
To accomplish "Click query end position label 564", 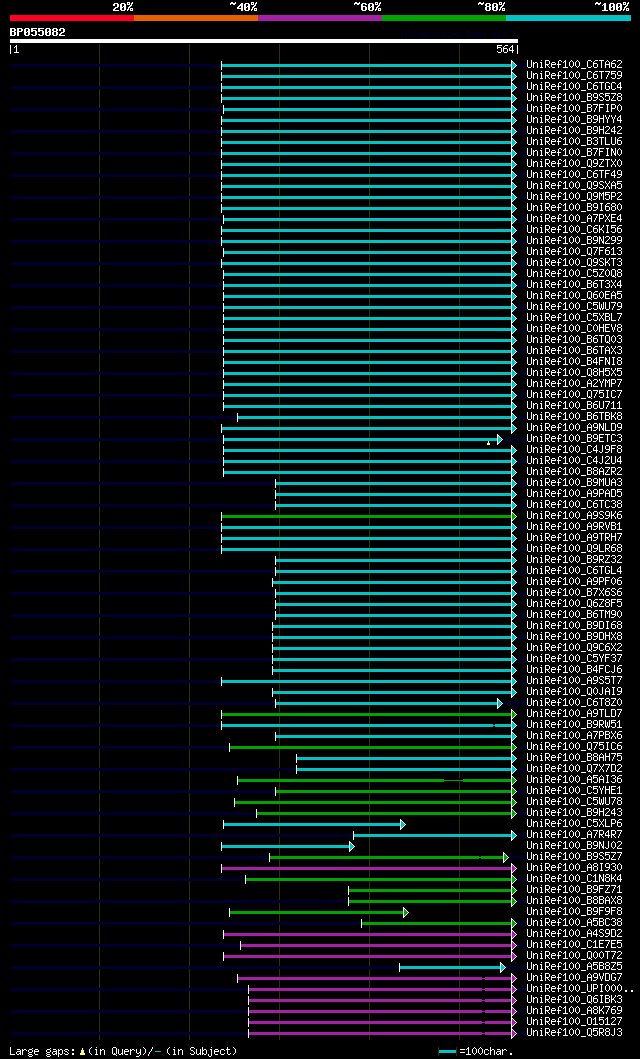I will click(505, 49).
